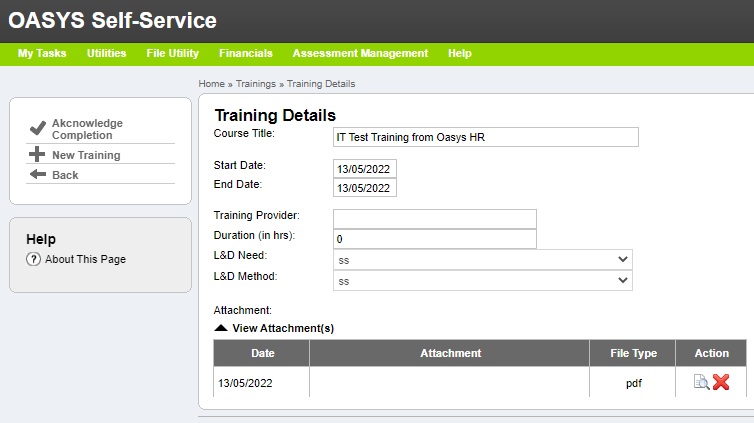The width and height of the screenshot is (754, 423).
Task: Click the Start Date field
Action: coord(364,169)
